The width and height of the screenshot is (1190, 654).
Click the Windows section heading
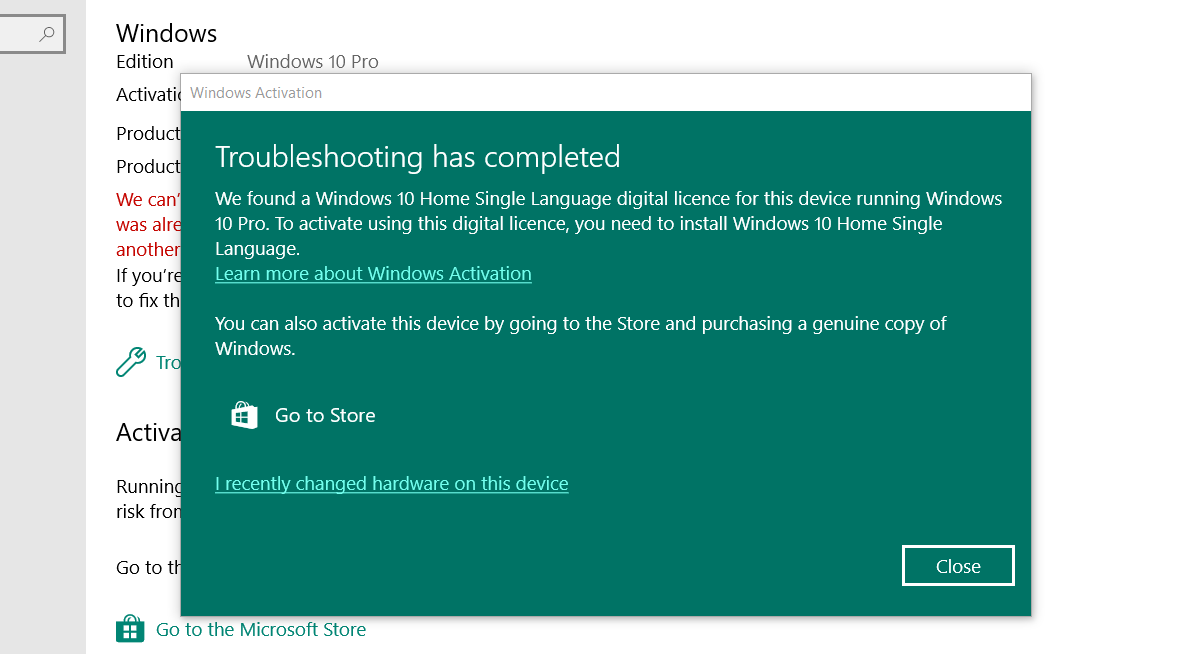tap(166, 33)
